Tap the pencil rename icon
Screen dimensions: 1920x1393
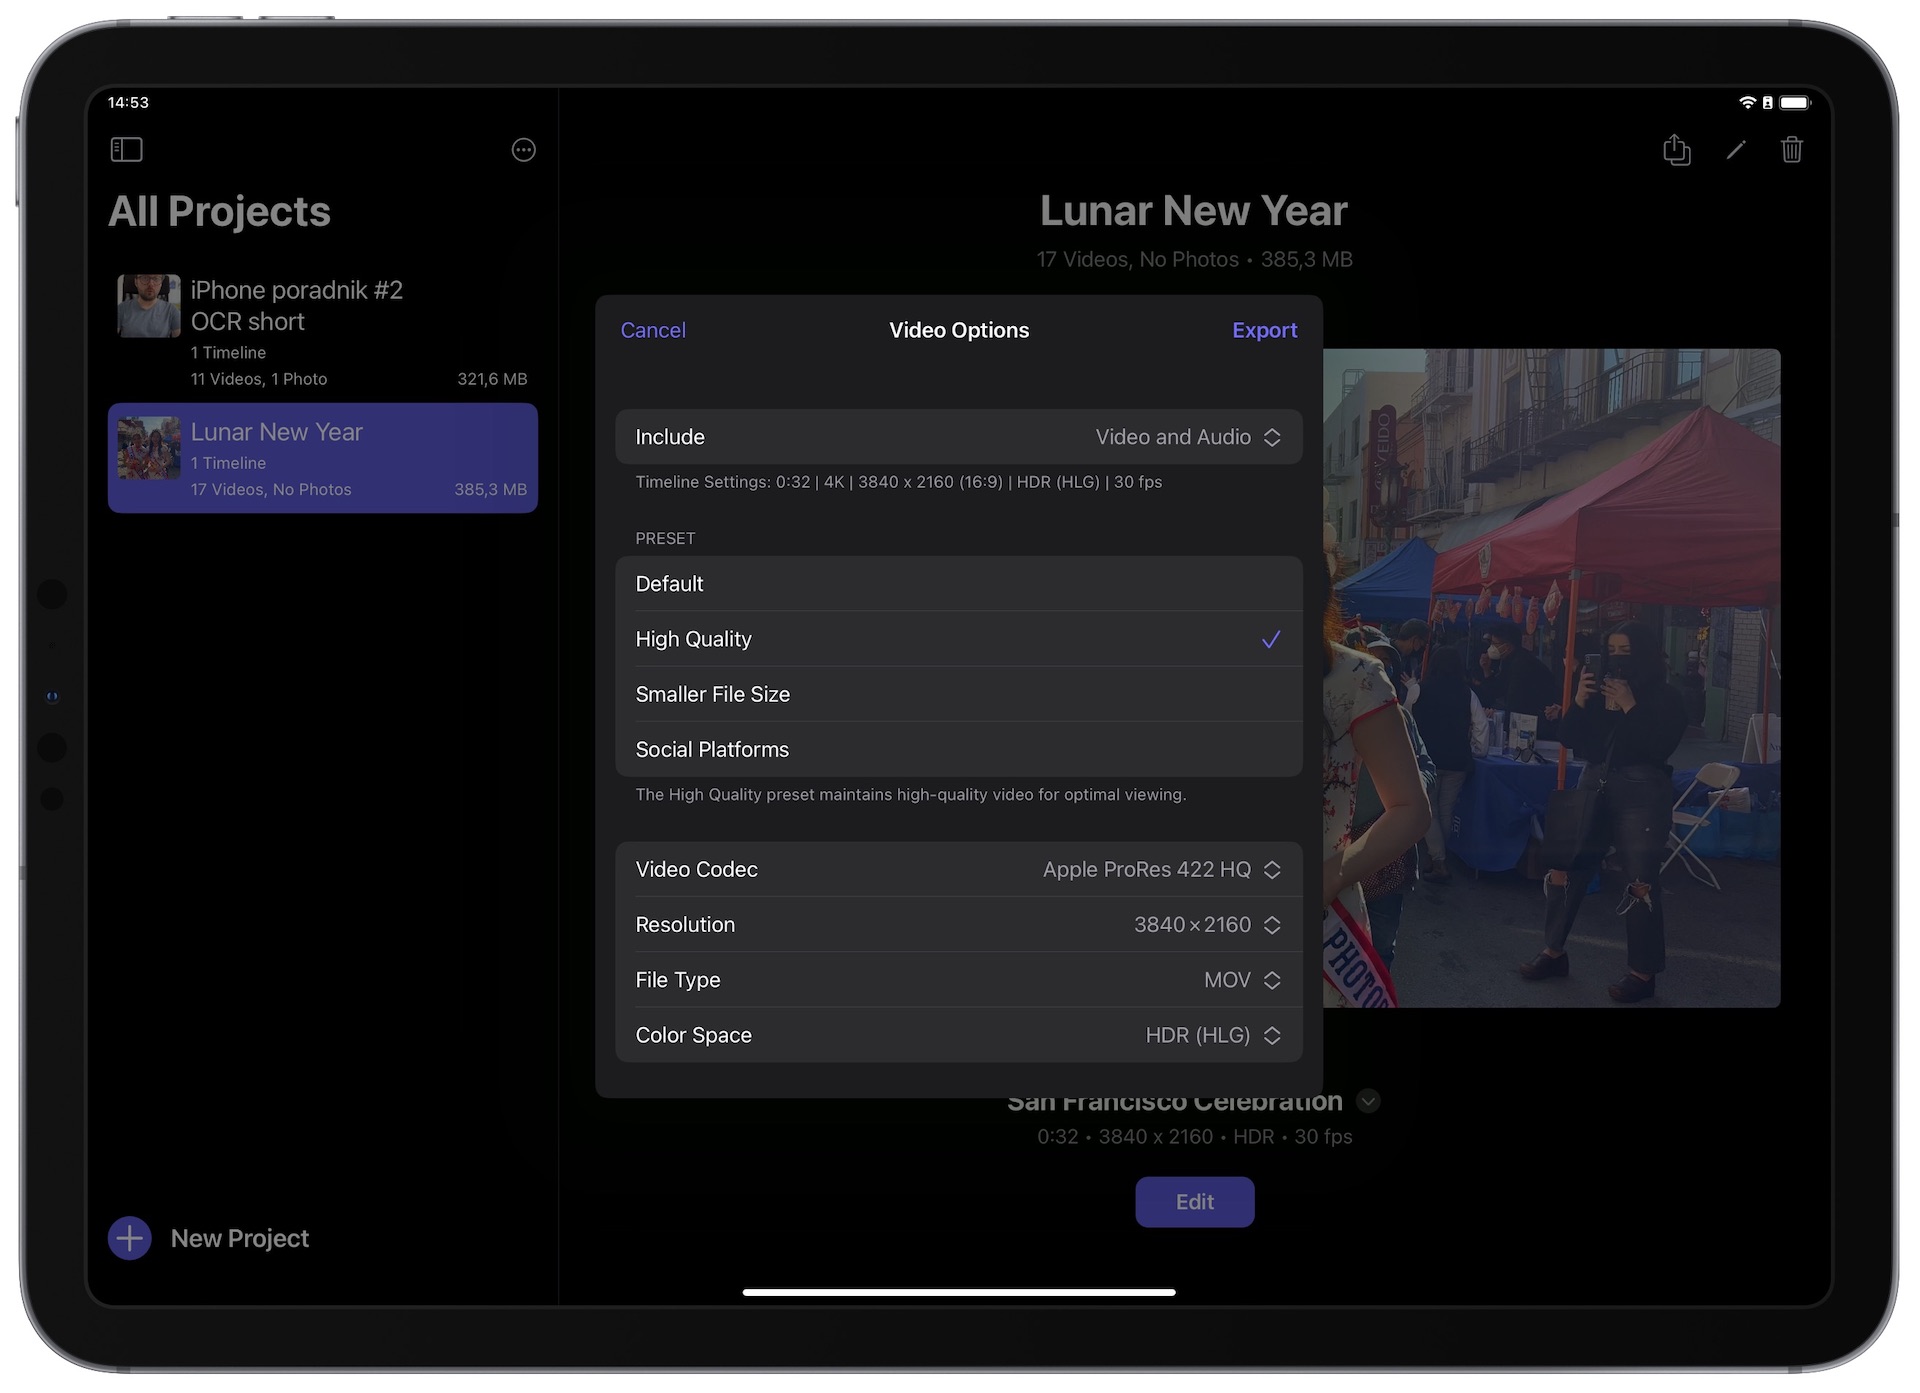[1736, 150]
